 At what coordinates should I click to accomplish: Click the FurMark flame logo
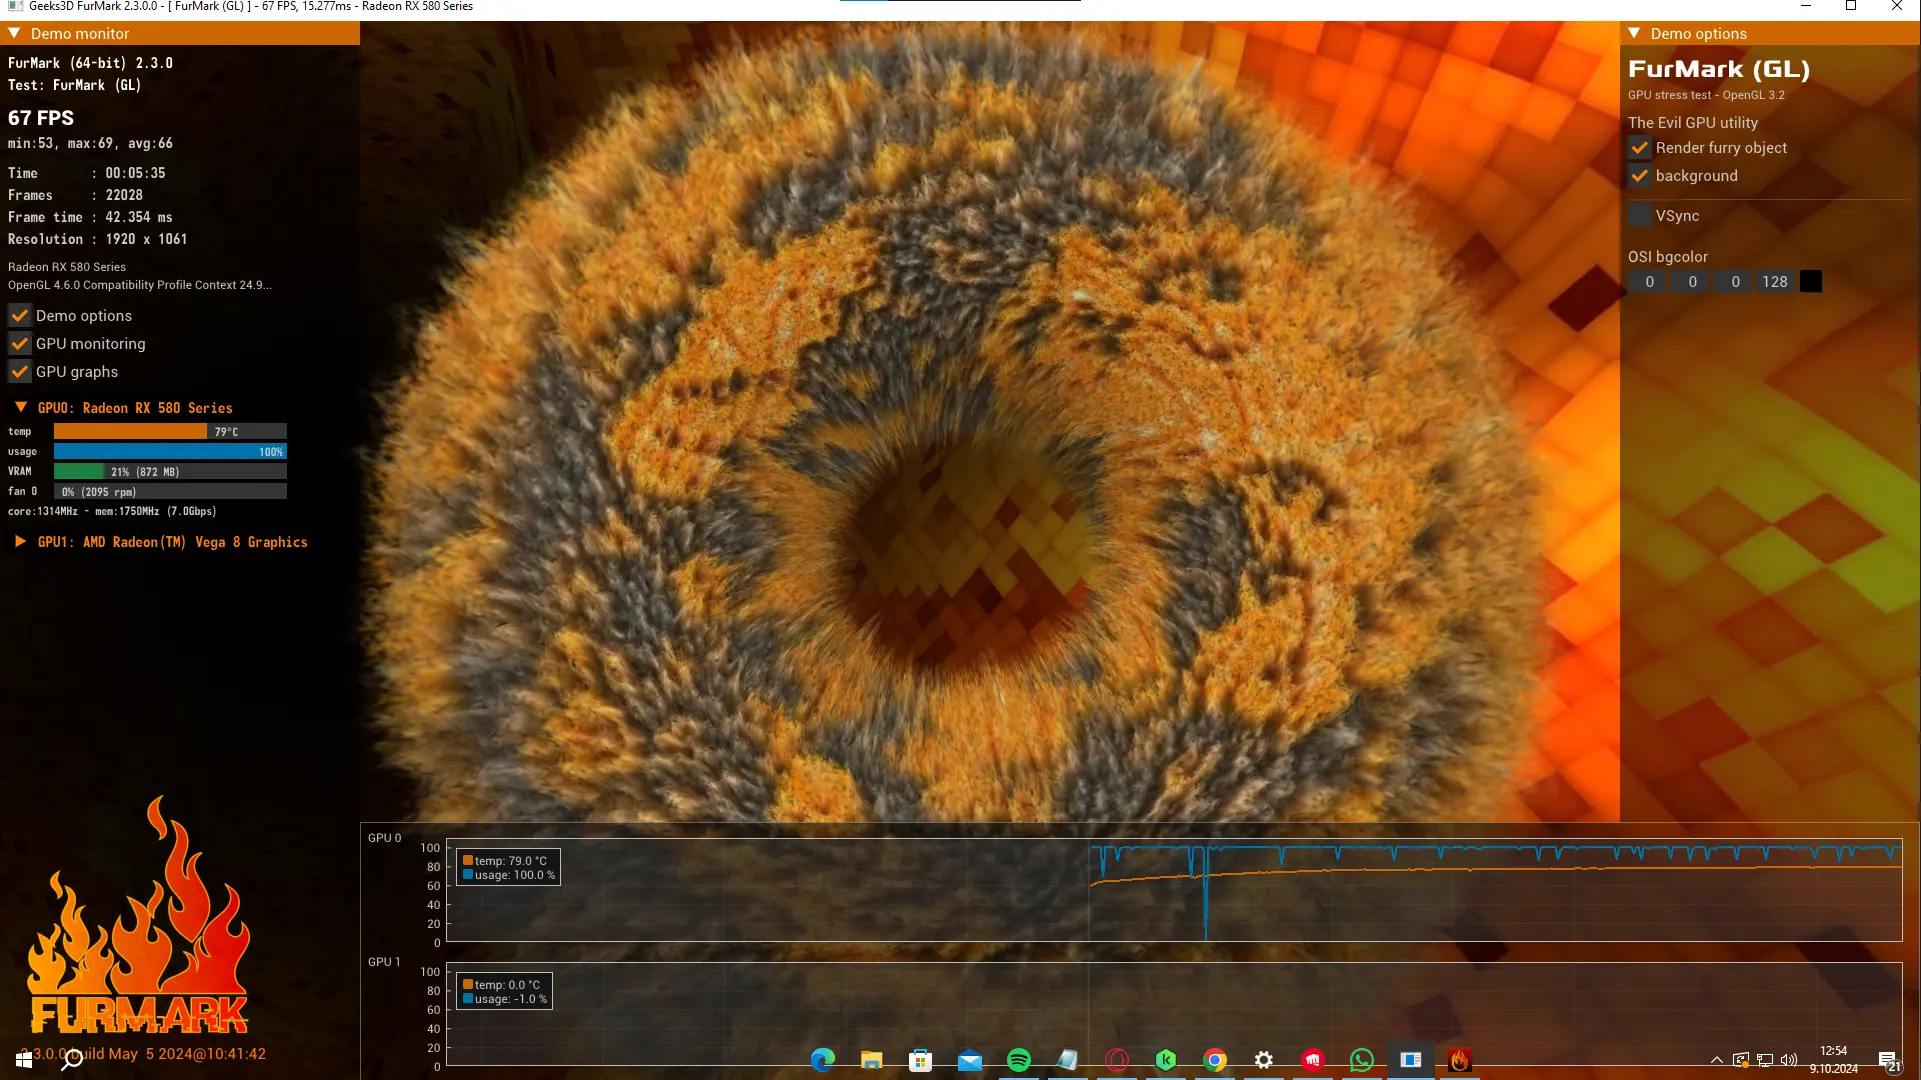(138, 916)
